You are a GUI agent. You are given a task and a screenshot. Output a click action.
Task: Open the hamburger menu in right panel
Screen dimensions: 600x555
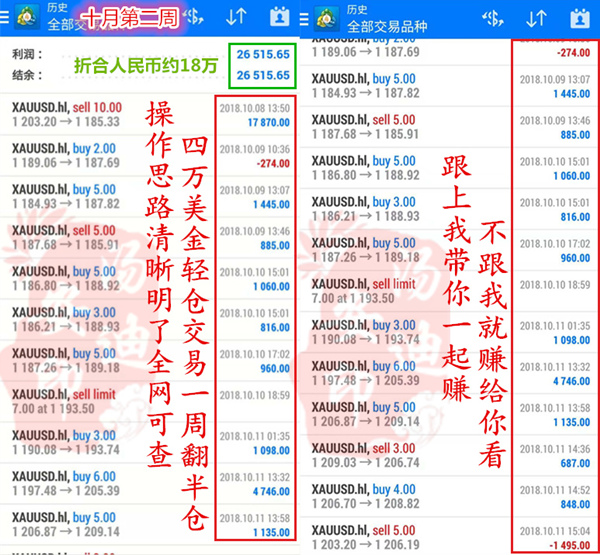(304, 18)
